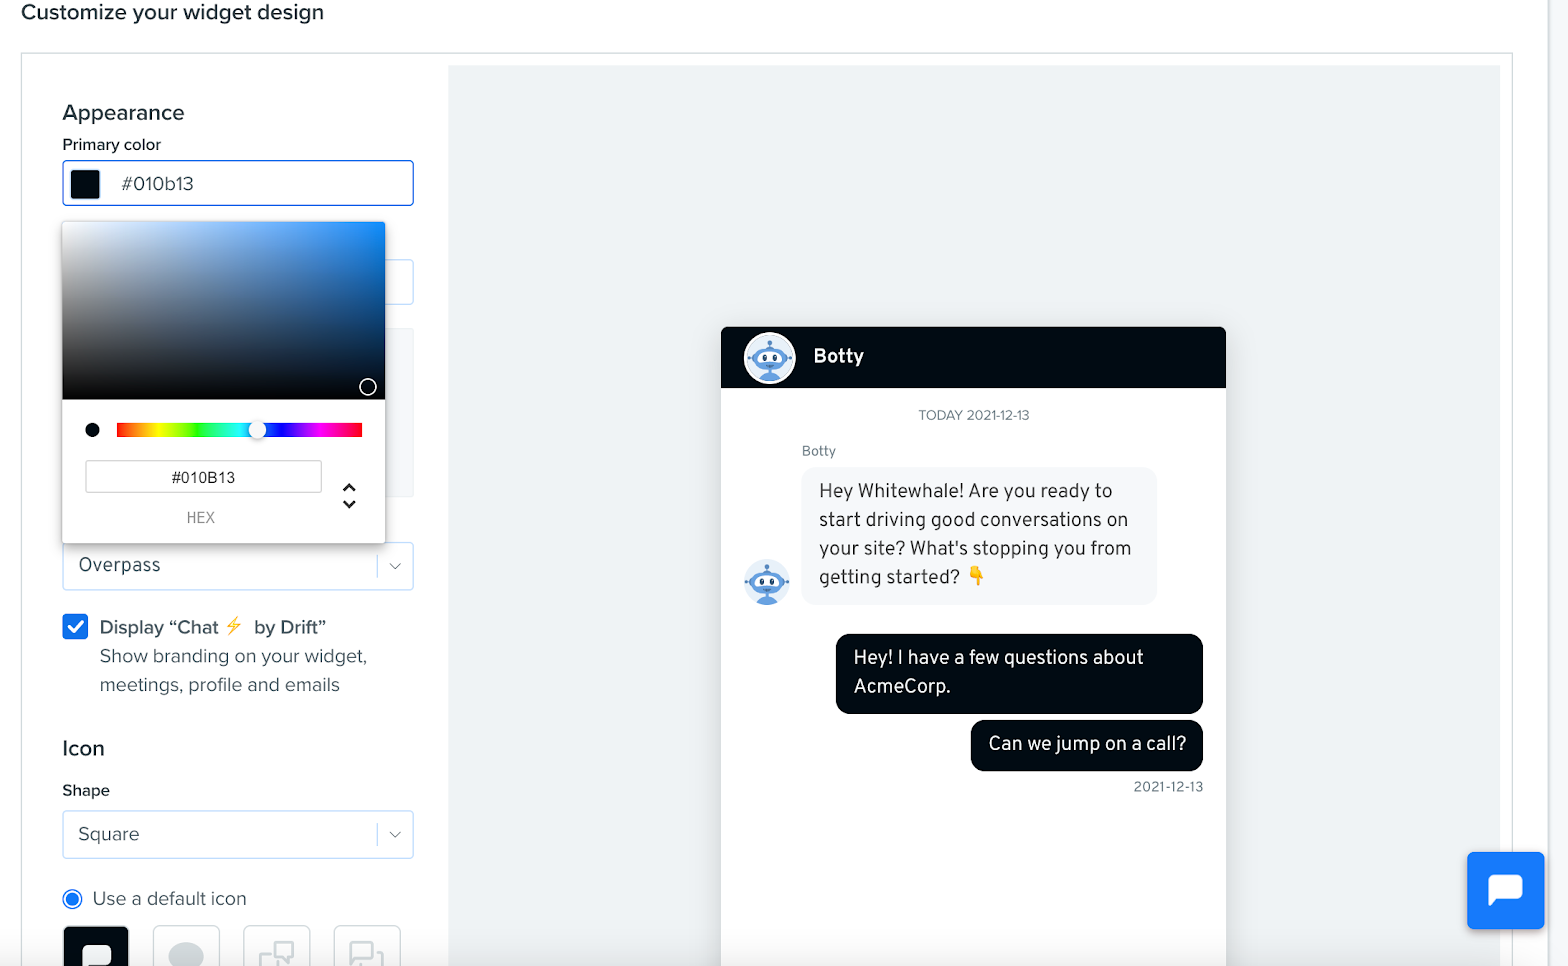Screen dimensions: 1568x966
Task: Toggle color format with HEX arrows
Action: (x=349, y=496)
